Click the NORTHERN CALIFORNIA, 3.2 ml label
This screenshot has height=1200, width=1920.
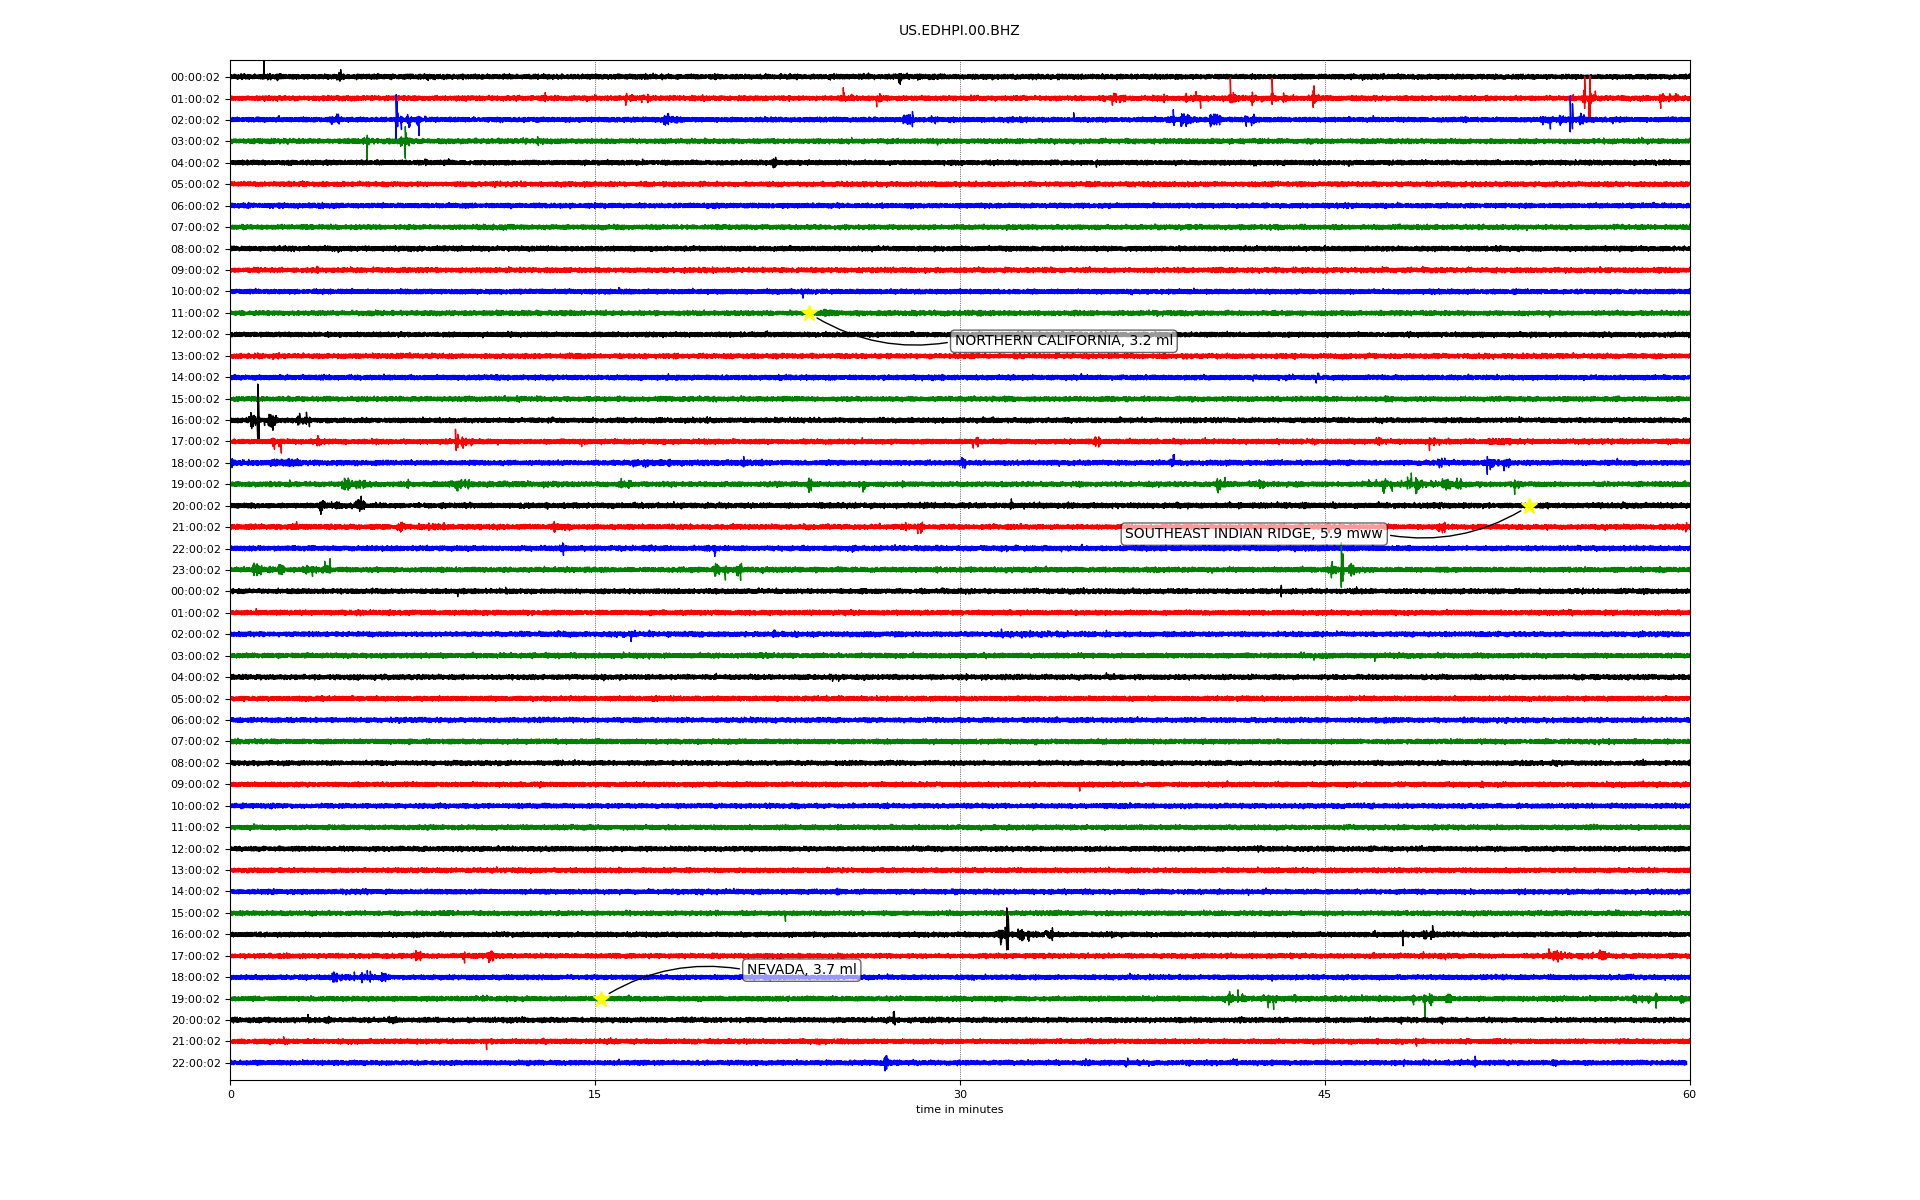tap(1063, 341)
